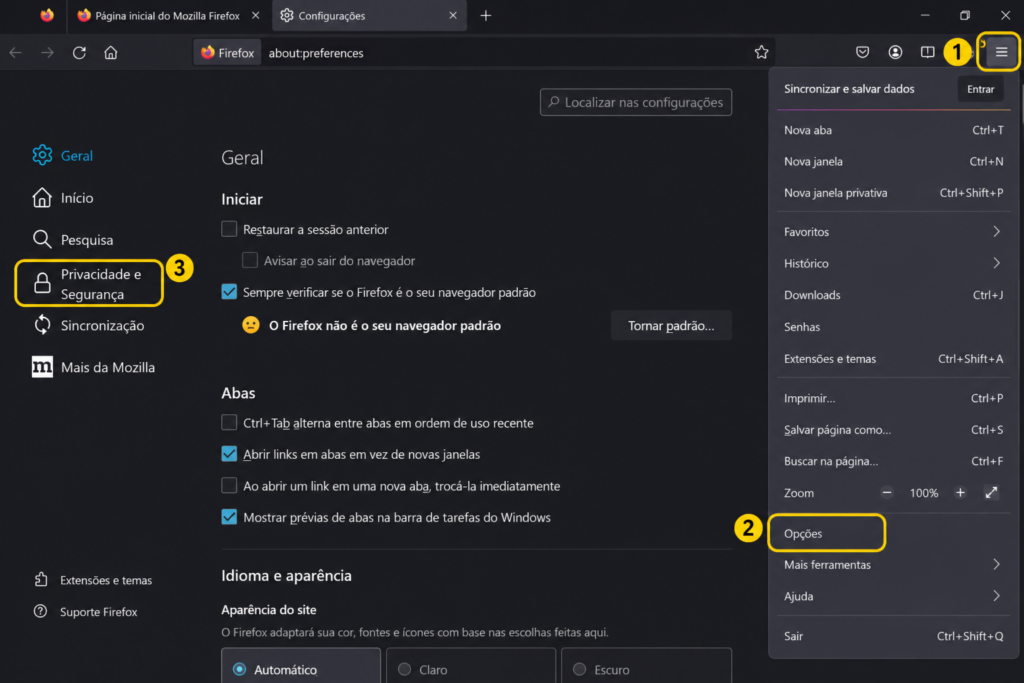Enable Ctrl+Tab recent order checkbox
Image resolution: width=1024 pixels, height=683 pixels.
click(x=229, y=422)
